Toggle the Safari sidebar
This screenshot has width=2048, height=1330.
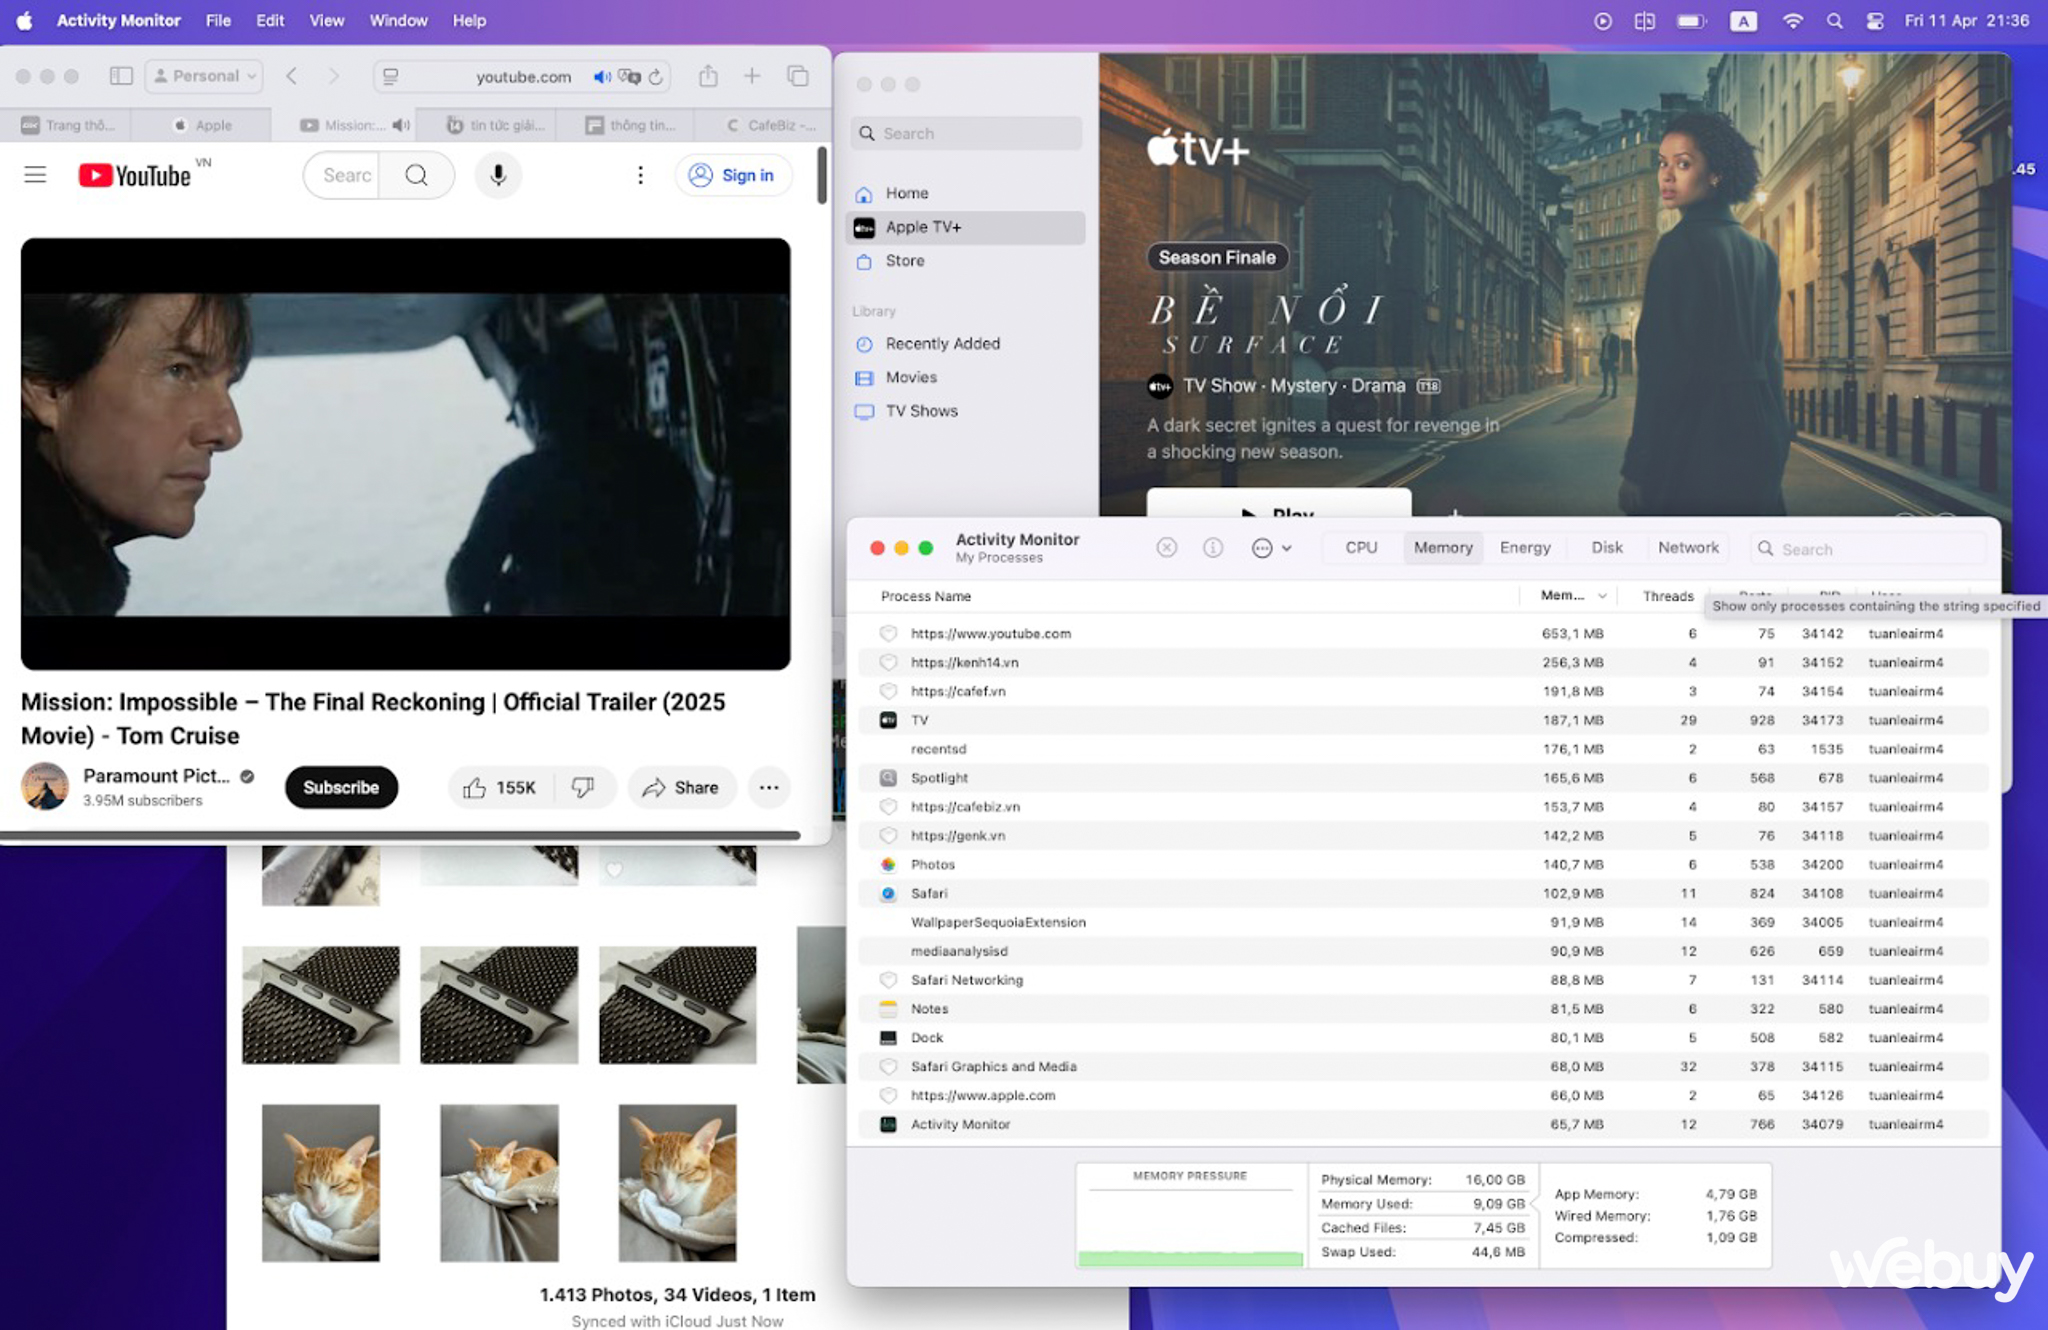point(121,76)
